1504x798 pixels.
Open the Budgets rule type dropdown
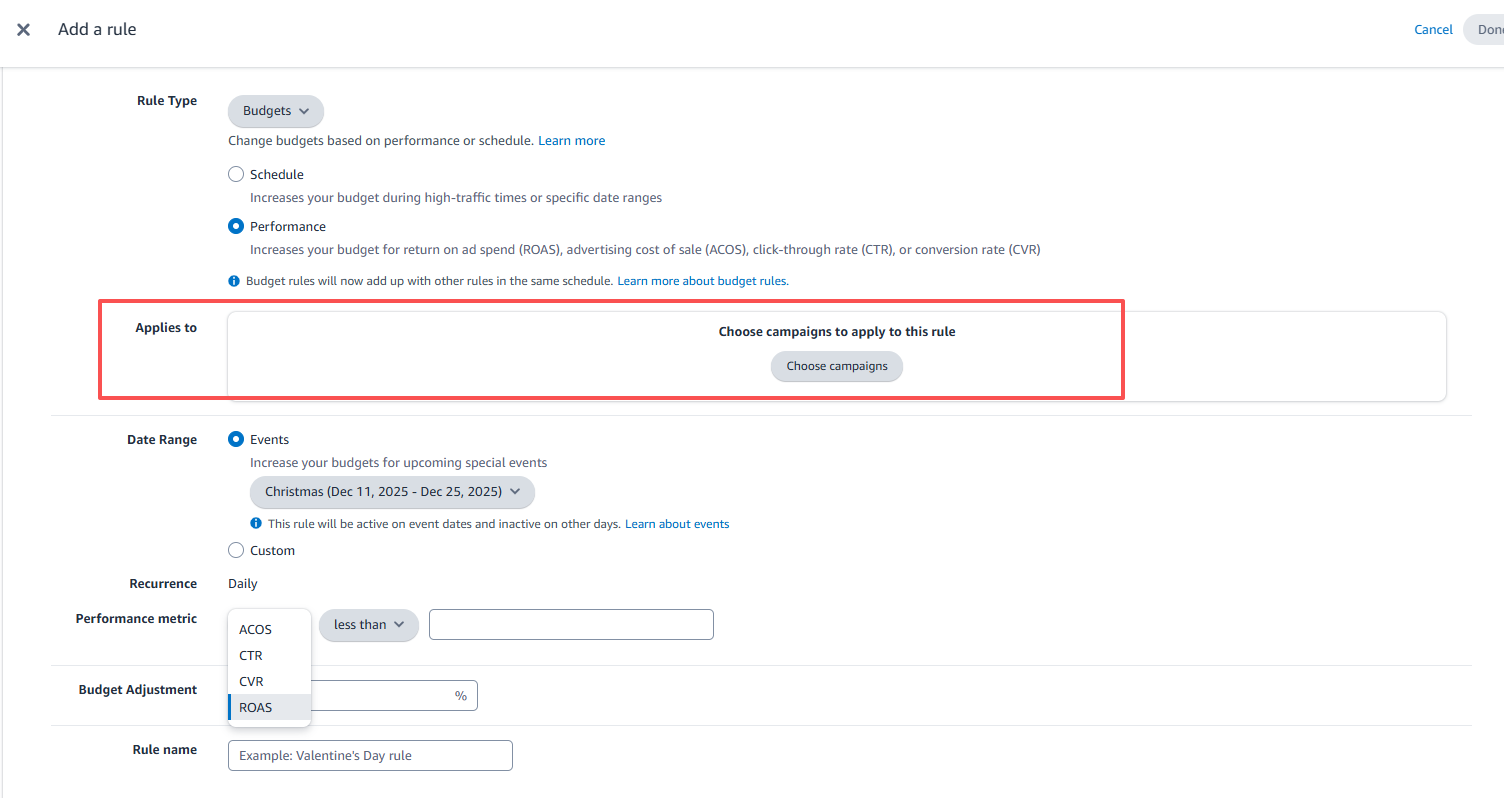(276, 111)
